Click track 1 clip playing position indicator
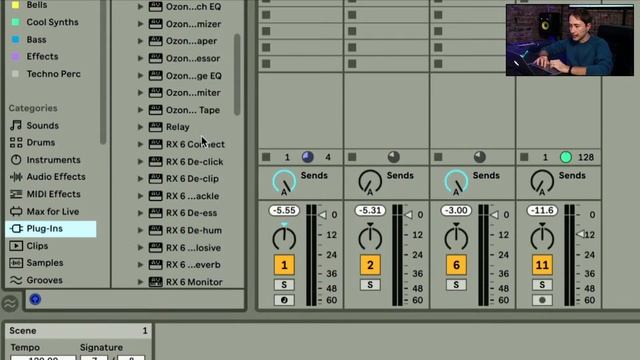This screenshot has height=360, width=640. [x=308, y=157]
